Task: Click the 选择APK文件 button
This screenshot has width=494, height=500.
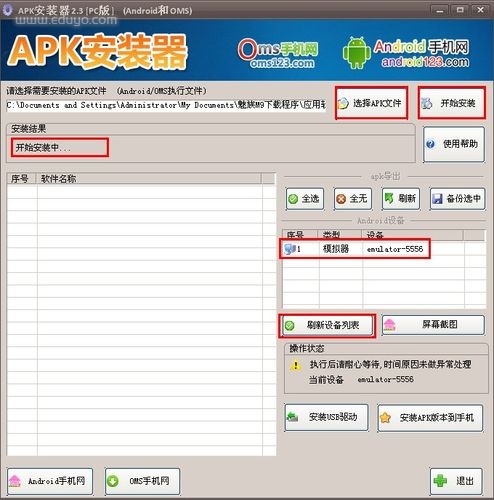Action: tap(371, 103)
